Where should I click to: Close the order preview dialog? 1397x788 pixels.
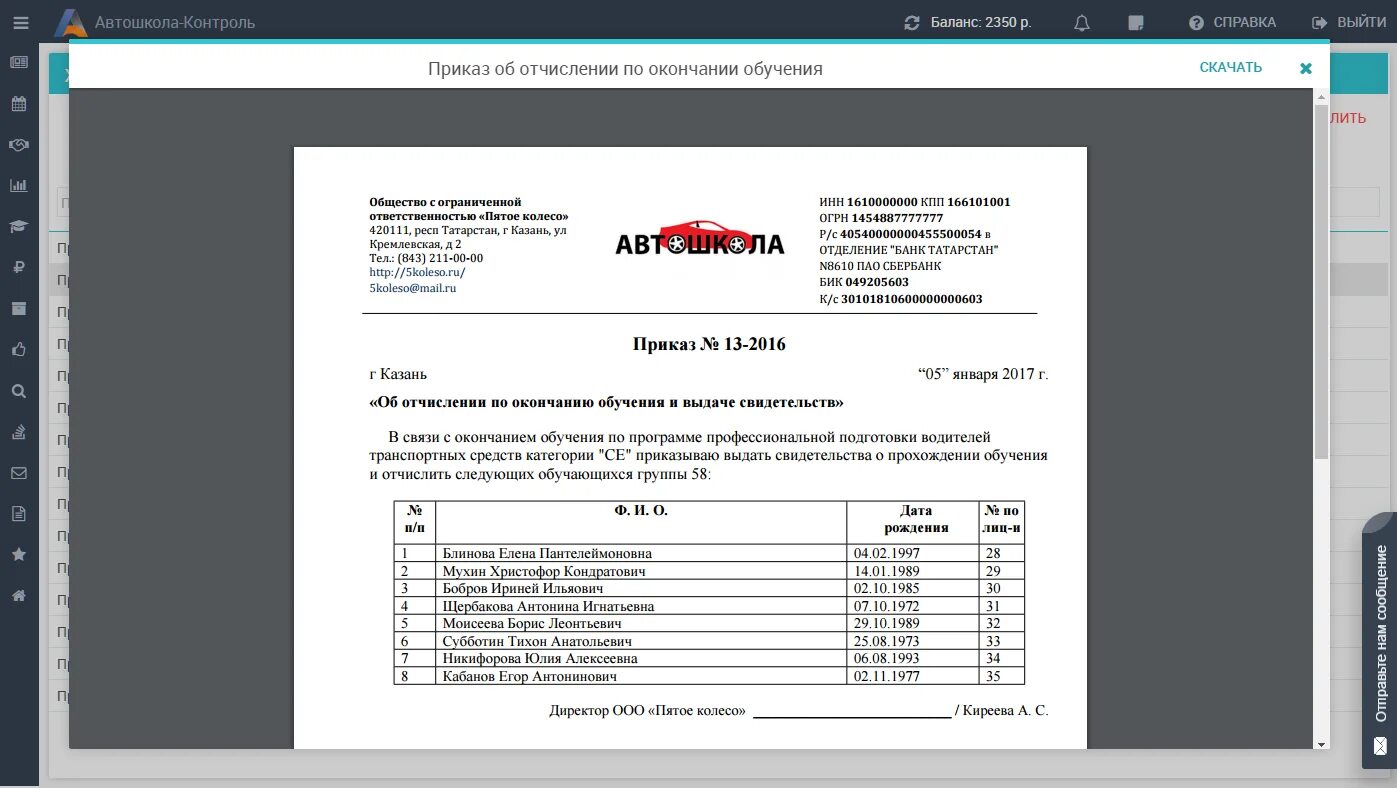(x=1305, y=68)
